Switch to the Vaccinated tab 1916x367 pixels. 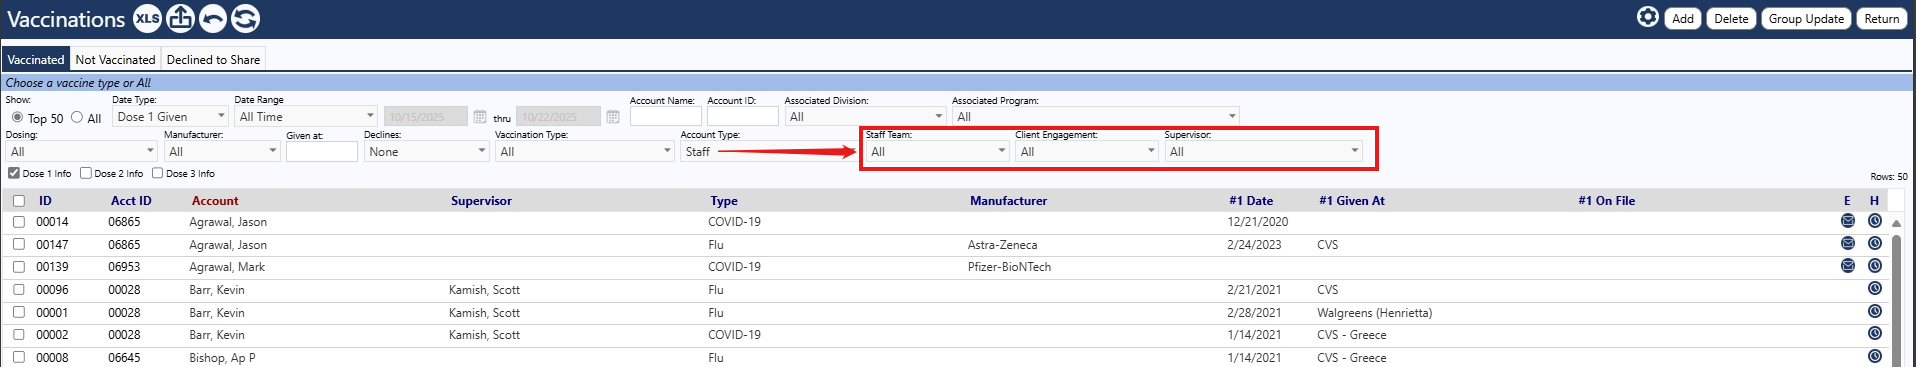coord(36,59)
